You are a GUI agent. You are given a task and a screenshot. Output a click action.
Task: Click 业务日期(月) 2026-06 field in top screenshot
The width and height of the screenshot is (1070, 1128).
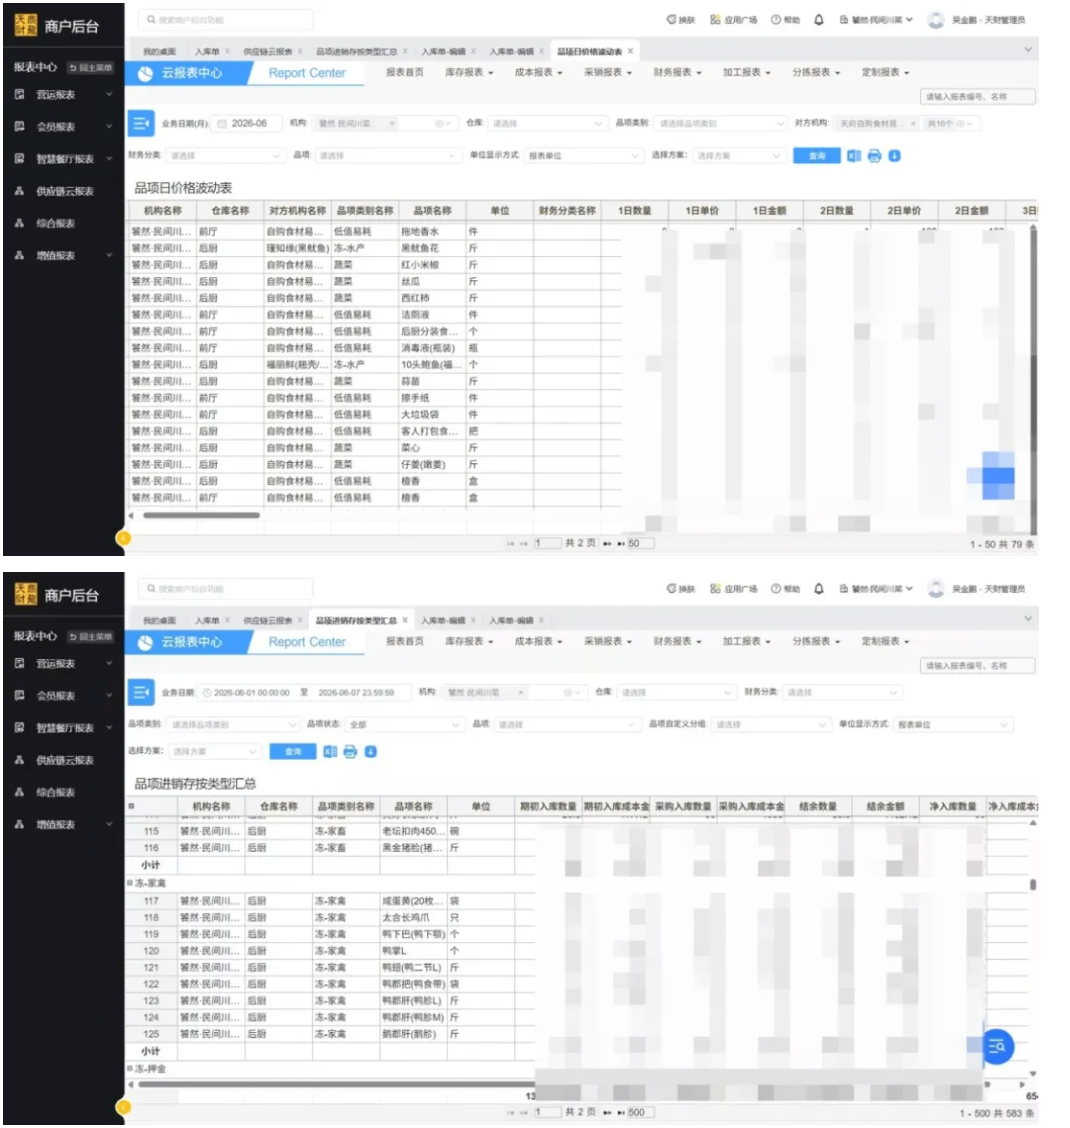pos(248,123)
